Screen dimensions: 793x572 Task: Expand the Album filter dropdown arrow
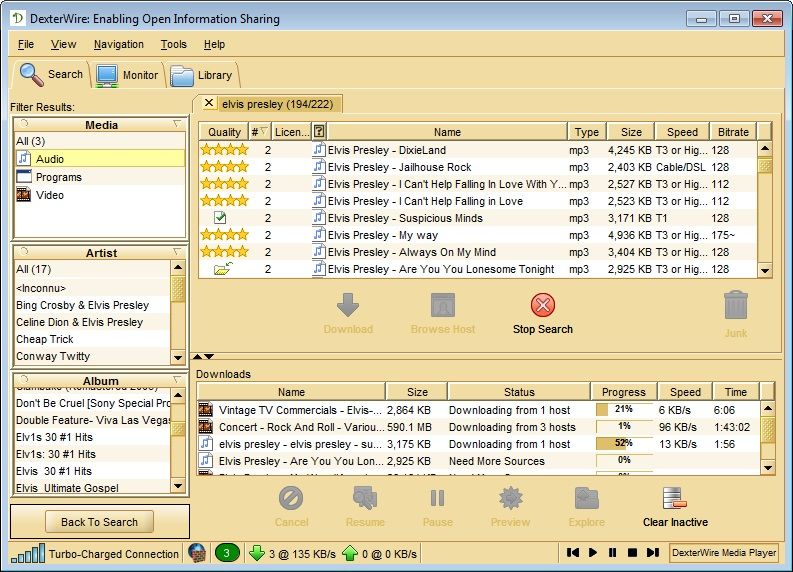pos(177,379)
